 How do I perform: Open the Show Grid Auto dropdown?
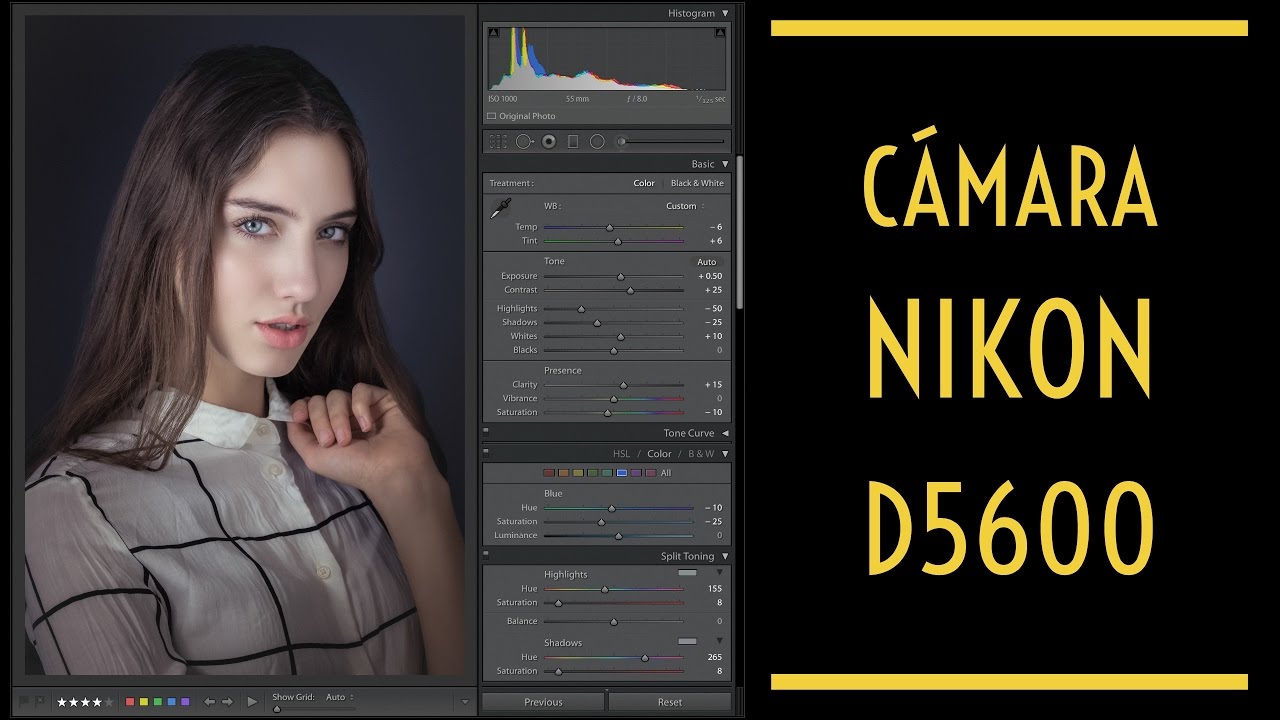click(340, 697)
